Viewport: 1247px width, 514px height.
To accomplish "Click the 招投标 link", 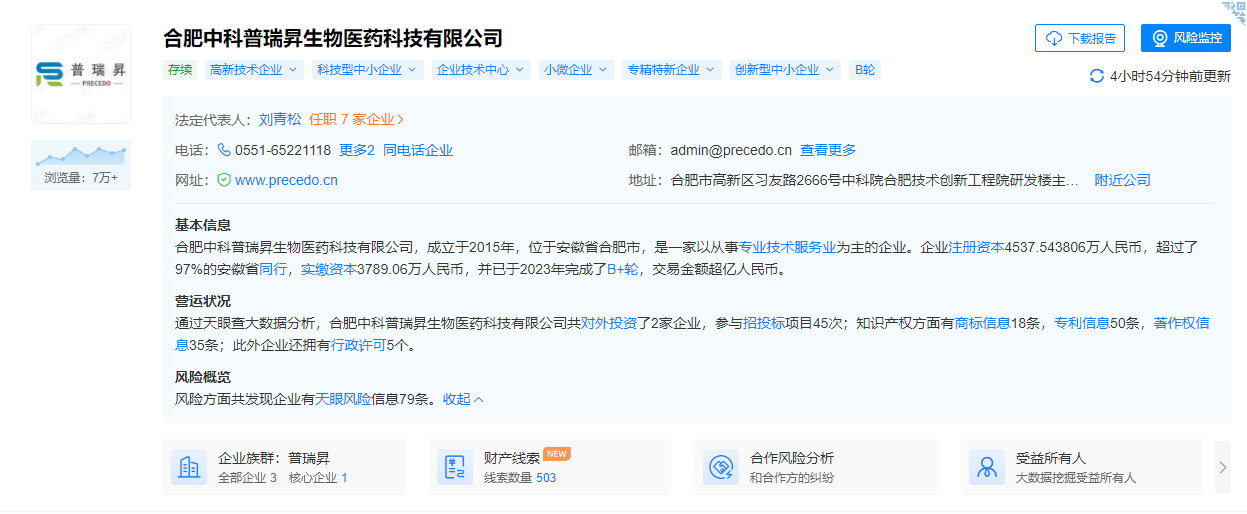I will pos(764,323).
